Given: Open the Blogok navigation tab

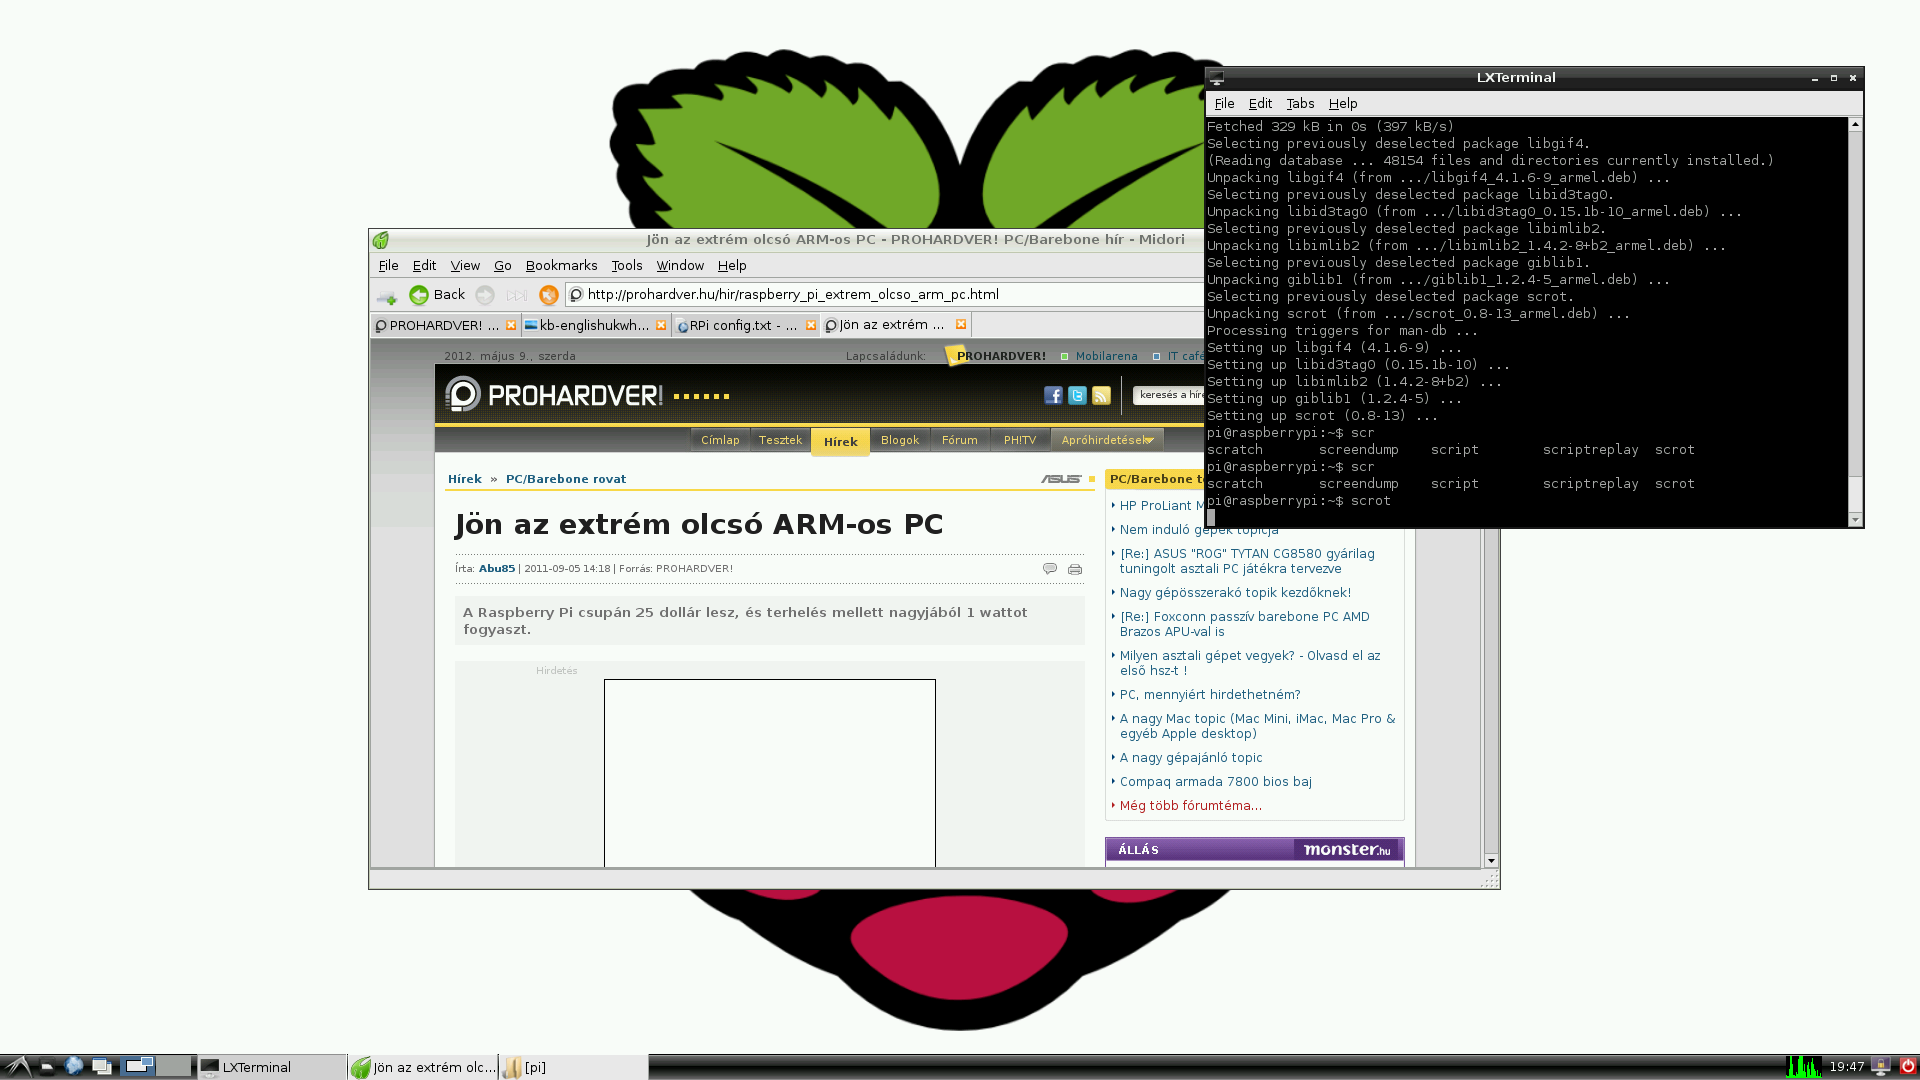Looking at the screenshot, I should click(x=900, y=440).
